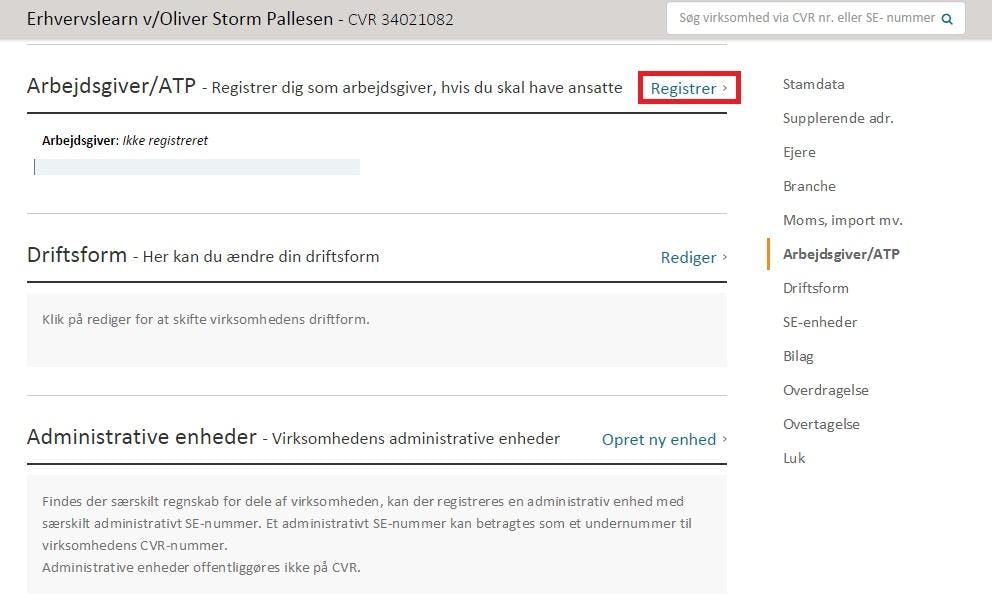The image size is (992, 608).
Task: Click Luk in the side menu
Action: click(794, 458)
